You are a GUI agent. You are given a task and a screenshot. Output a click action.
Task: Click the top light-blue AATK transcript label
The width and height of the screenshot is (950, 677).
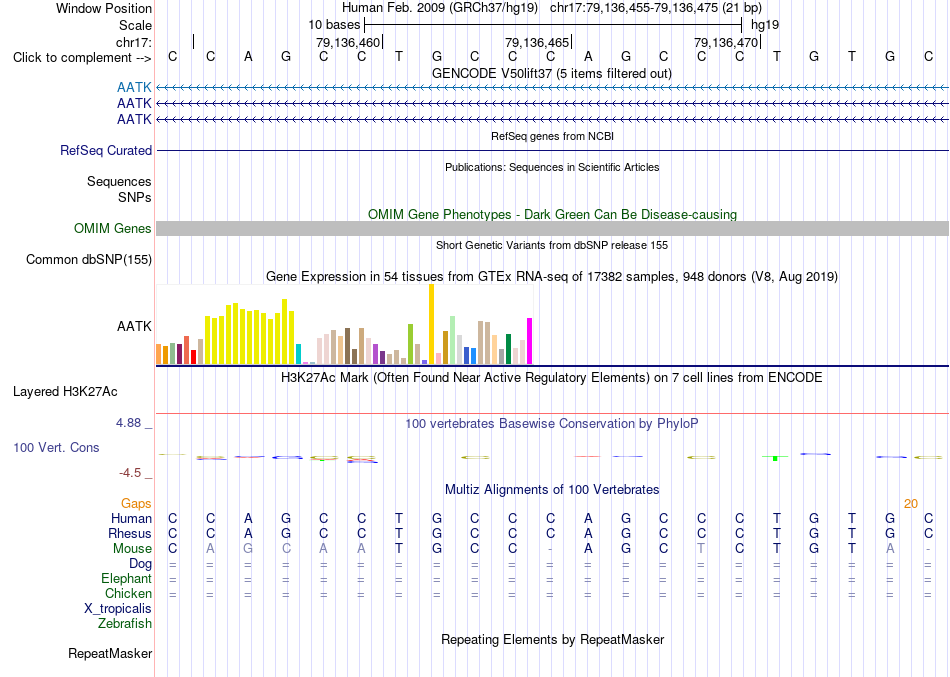point(134,87)
